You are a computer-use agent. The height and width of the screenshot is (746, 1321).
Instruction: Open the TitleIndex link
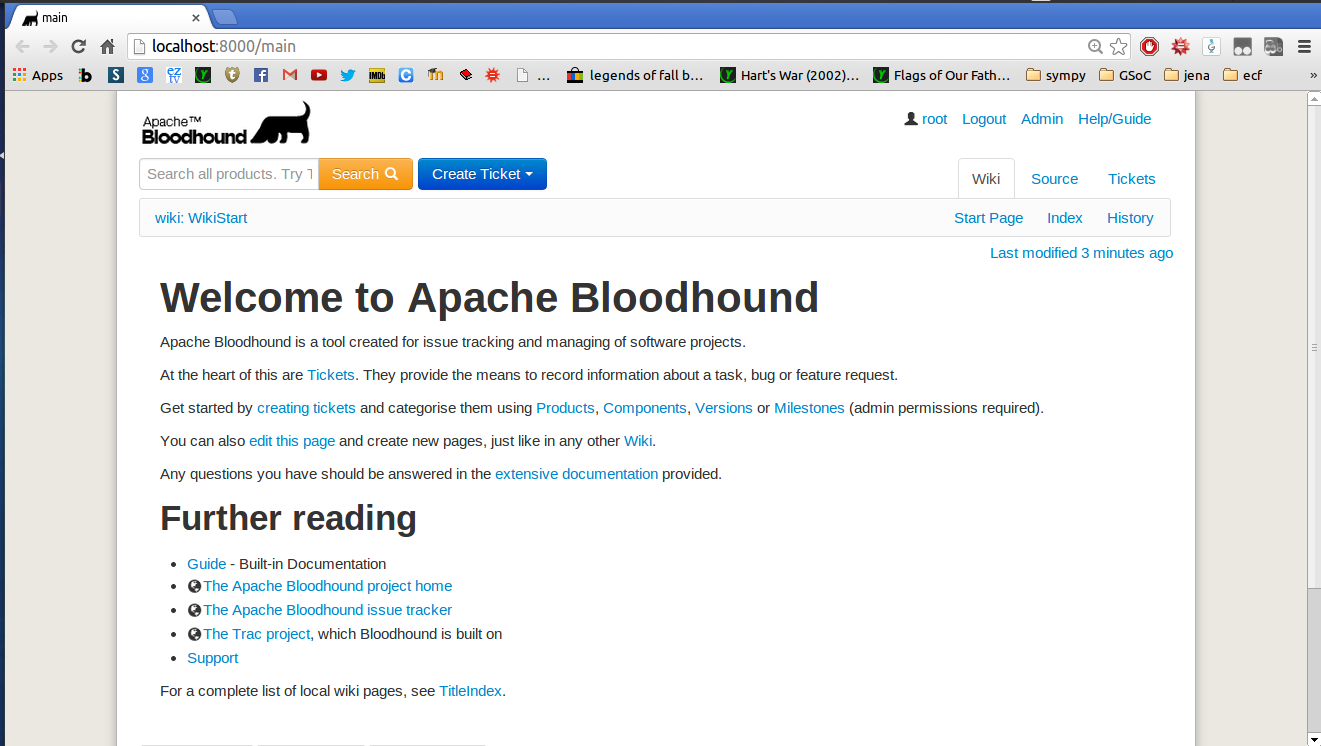click(470, 691)
